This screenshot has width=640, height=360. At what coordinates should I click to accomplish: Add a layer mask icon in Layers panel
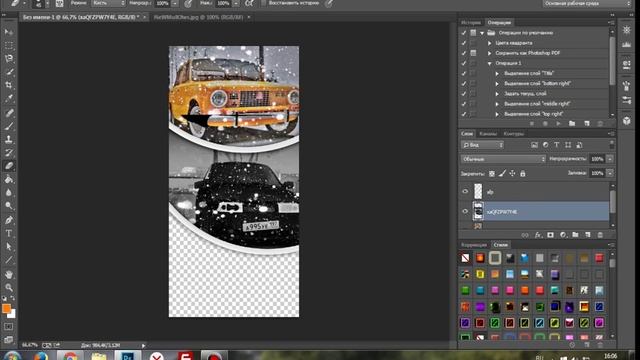point(550,235)
